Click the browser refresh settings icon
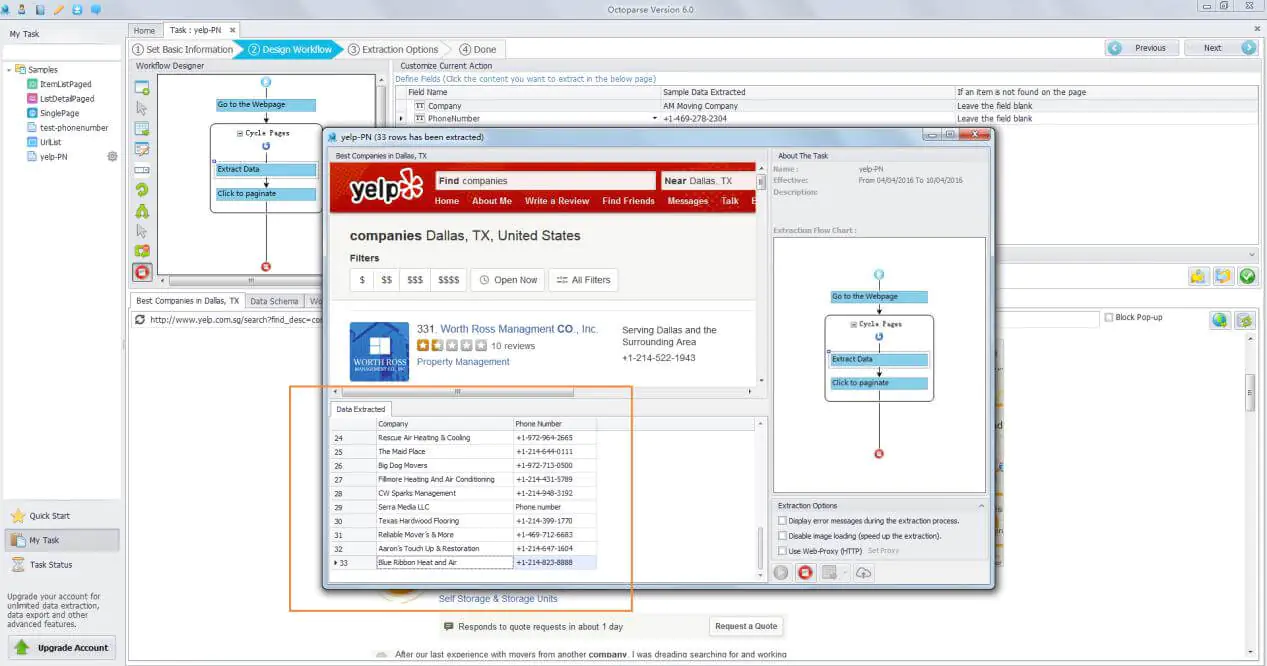1267x666 pixels. (x=1244, y=320)
